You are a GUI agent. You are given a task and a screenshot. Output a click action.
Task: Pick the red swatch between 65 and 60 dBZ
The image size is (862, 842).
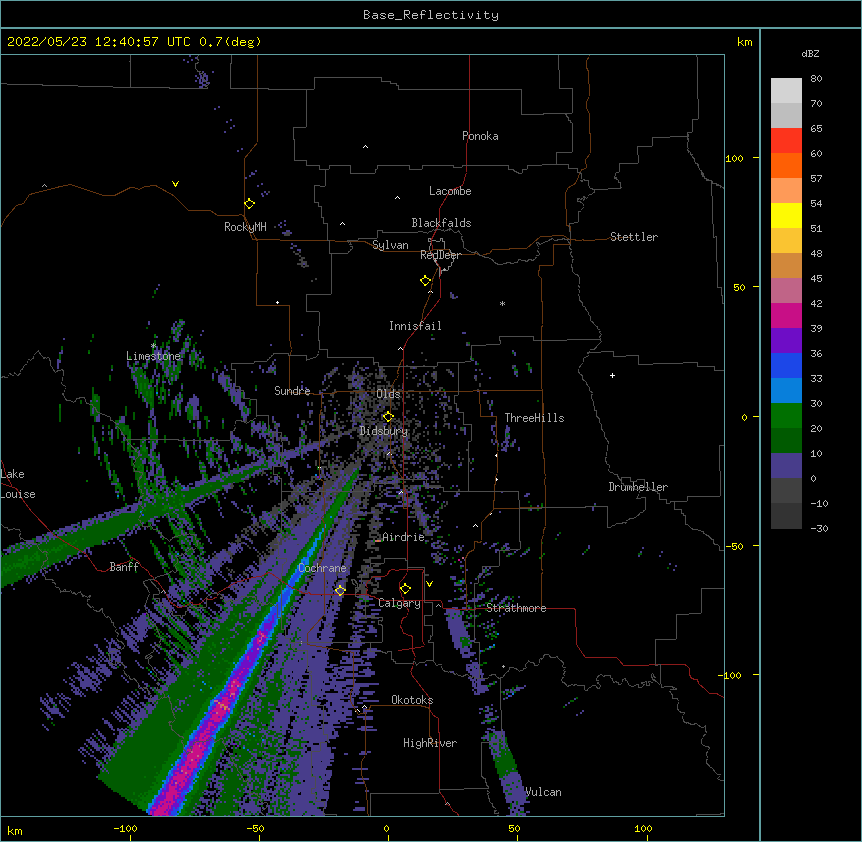point(786,140)
